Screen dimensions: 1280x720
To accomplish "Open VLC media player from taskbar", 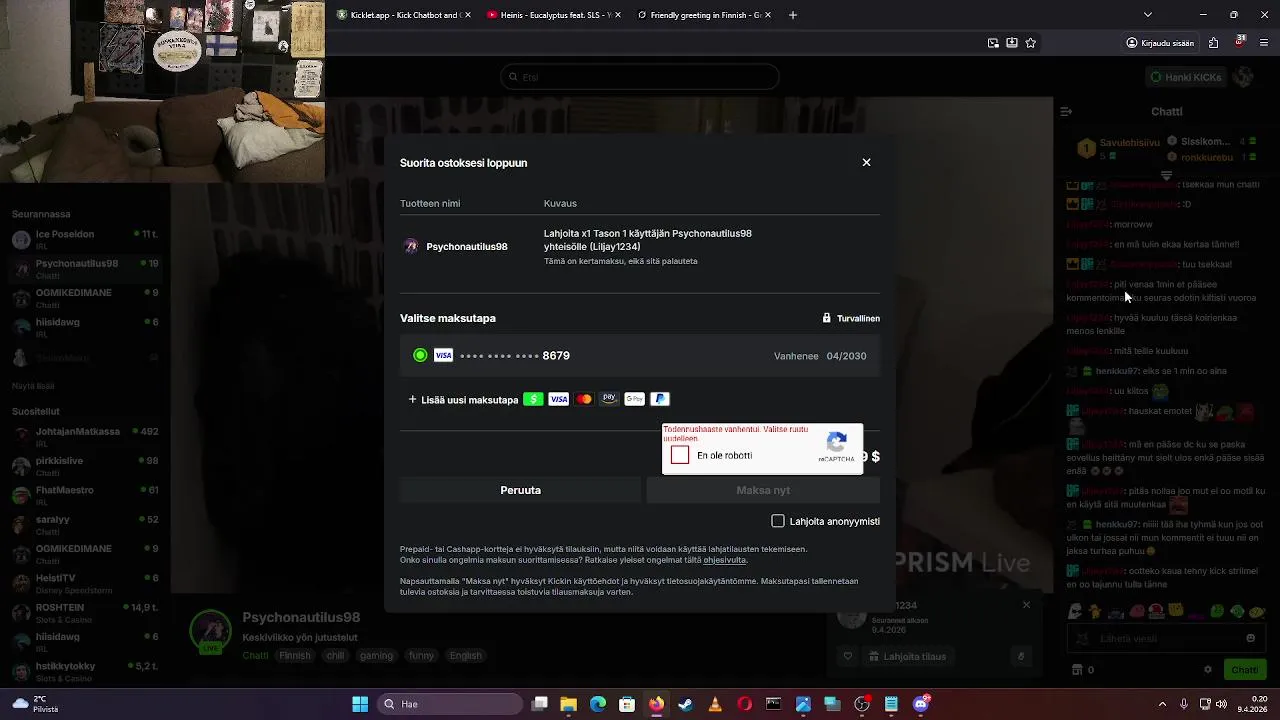I will 715,704.
